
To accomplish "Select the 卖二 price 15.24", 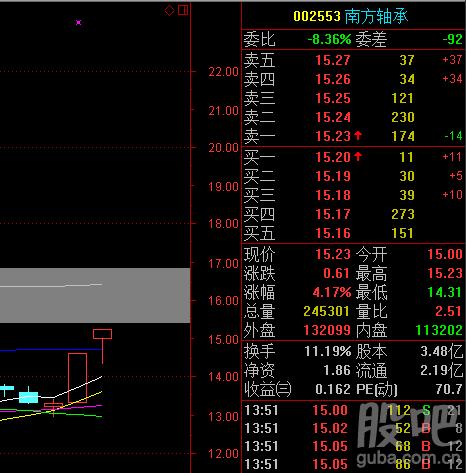I will 333,117.
